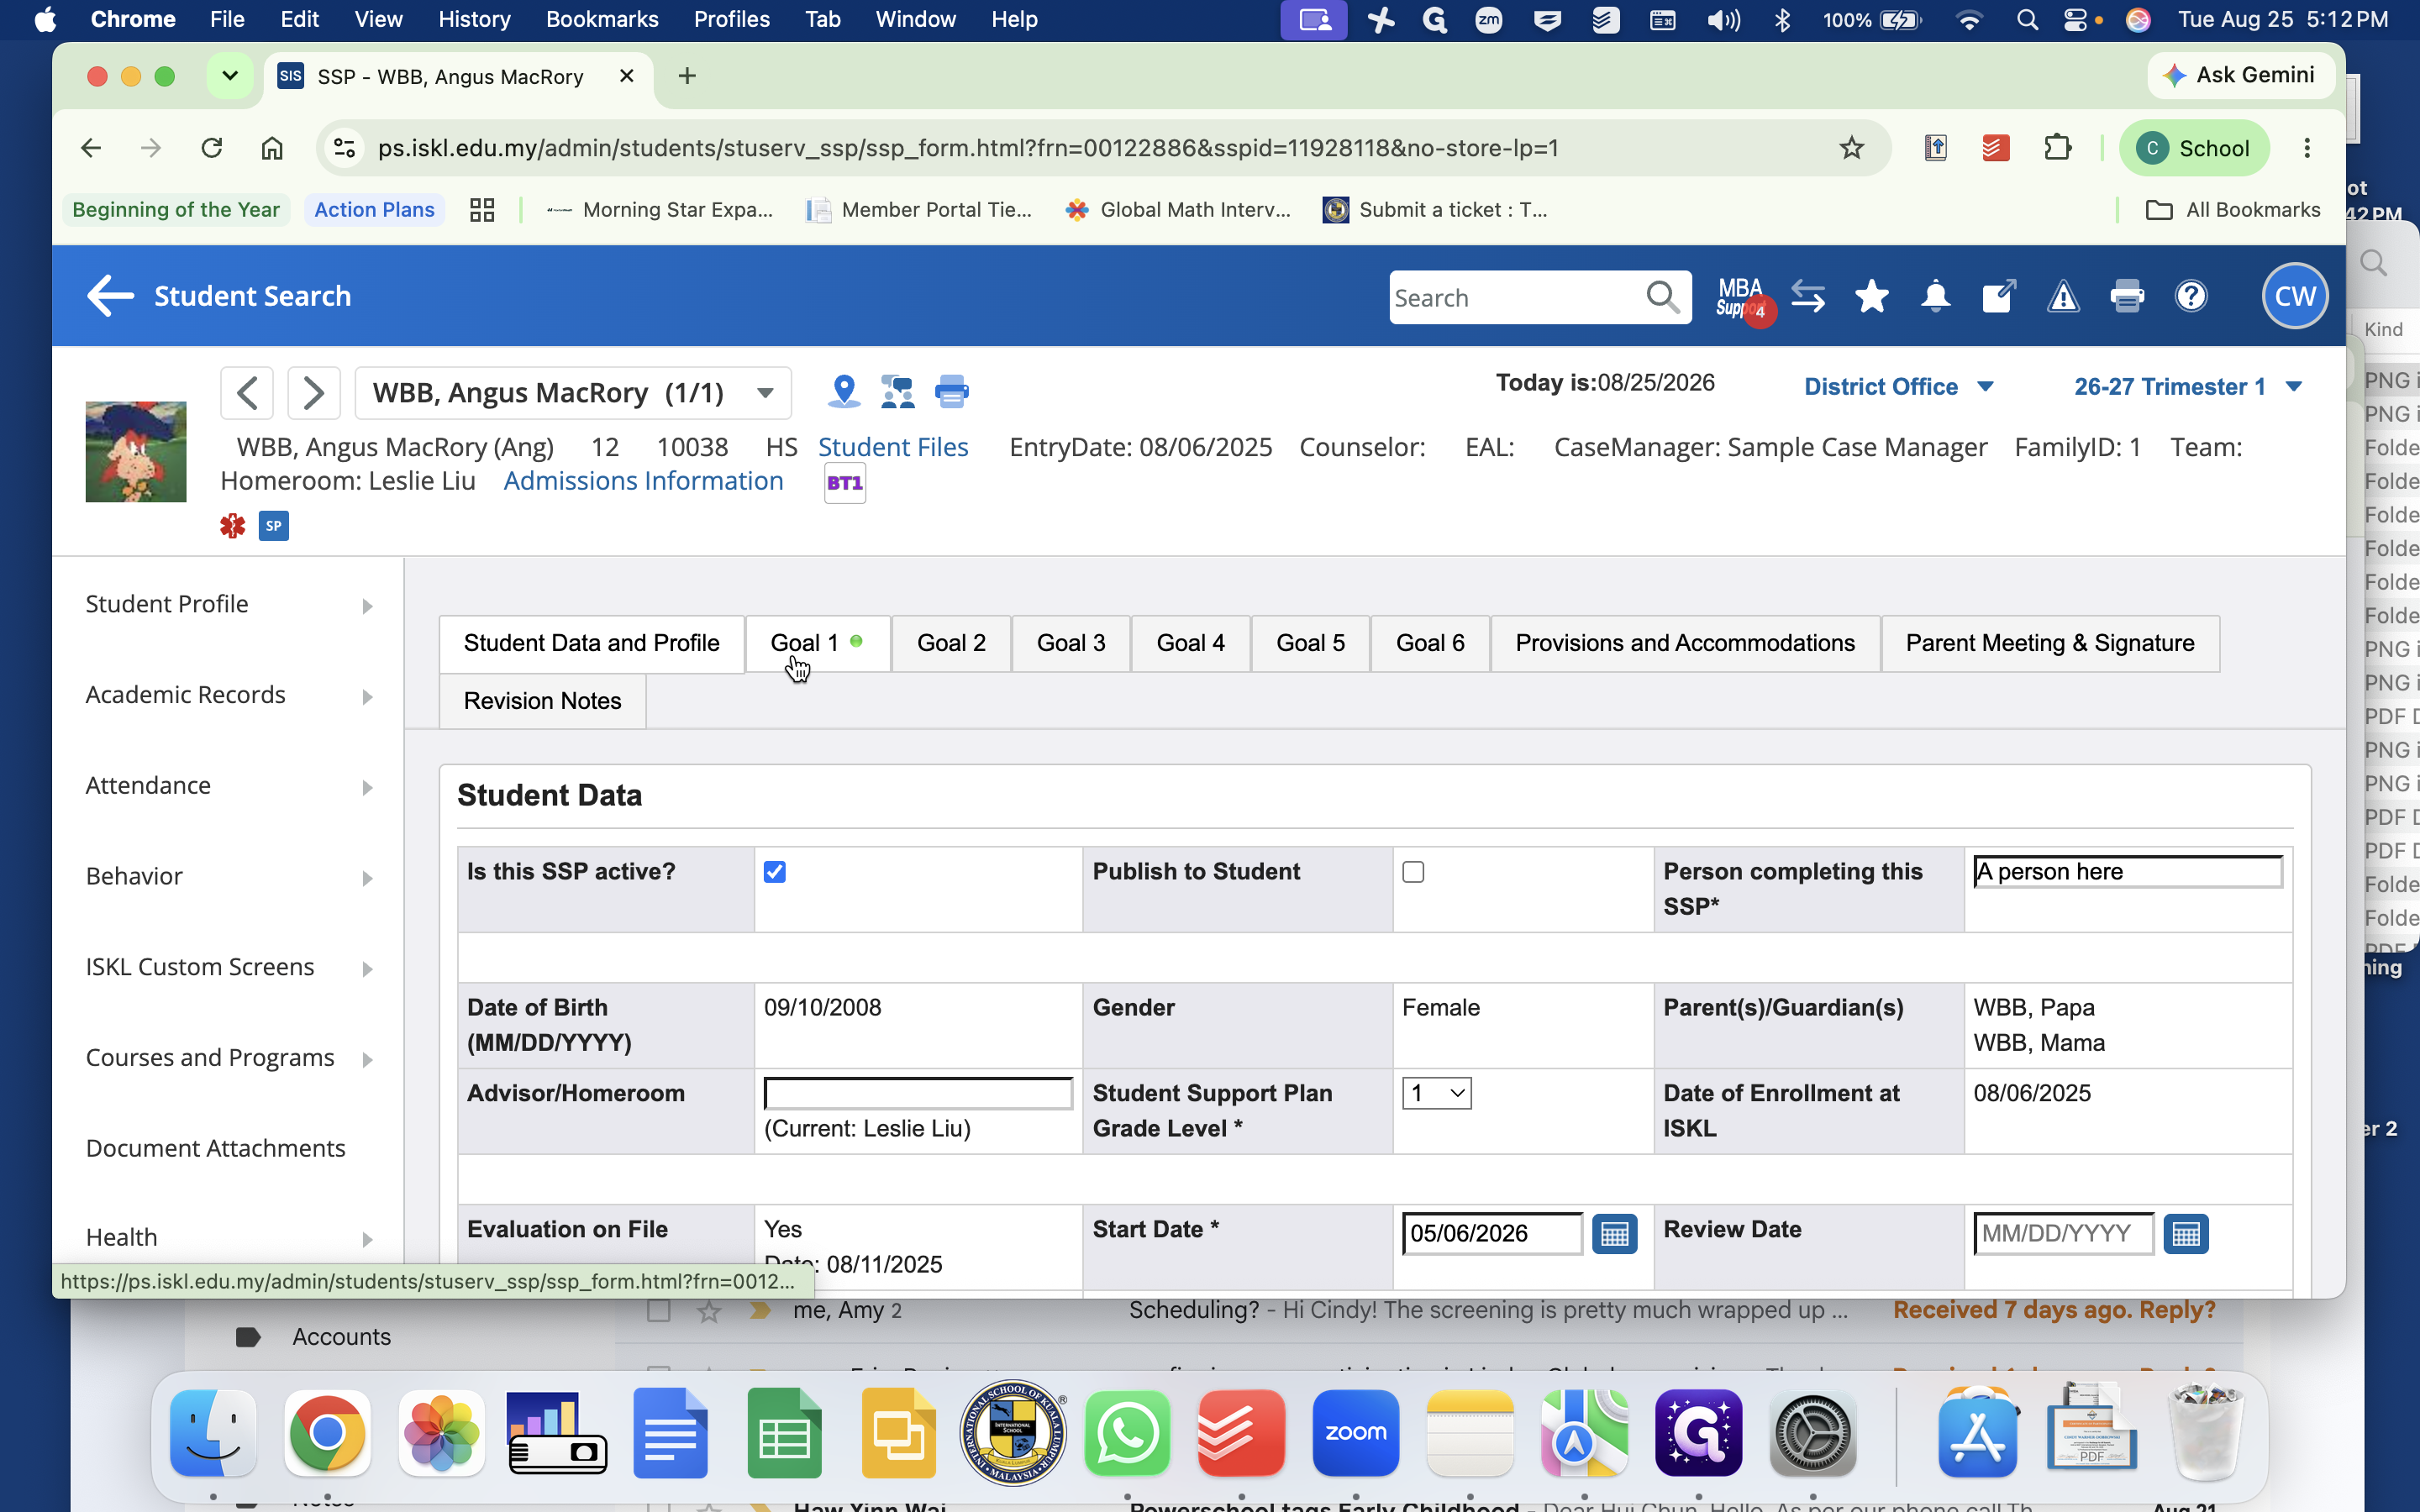Reload the page in Chrome
Image resolution: width=2420 pixels, height=1512 pixels.
pyautogui.click(x=211, y=148)
